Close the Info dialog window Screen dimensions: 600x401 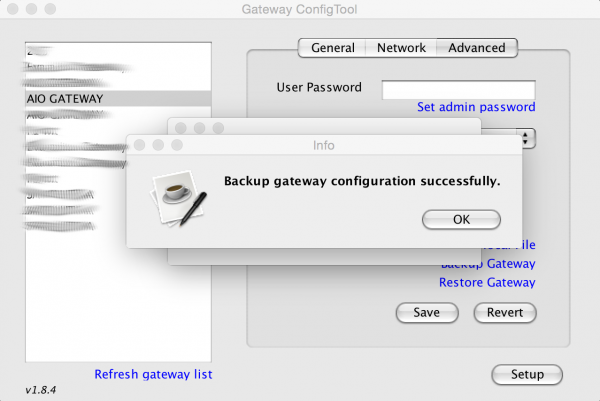tap(141, 145)
